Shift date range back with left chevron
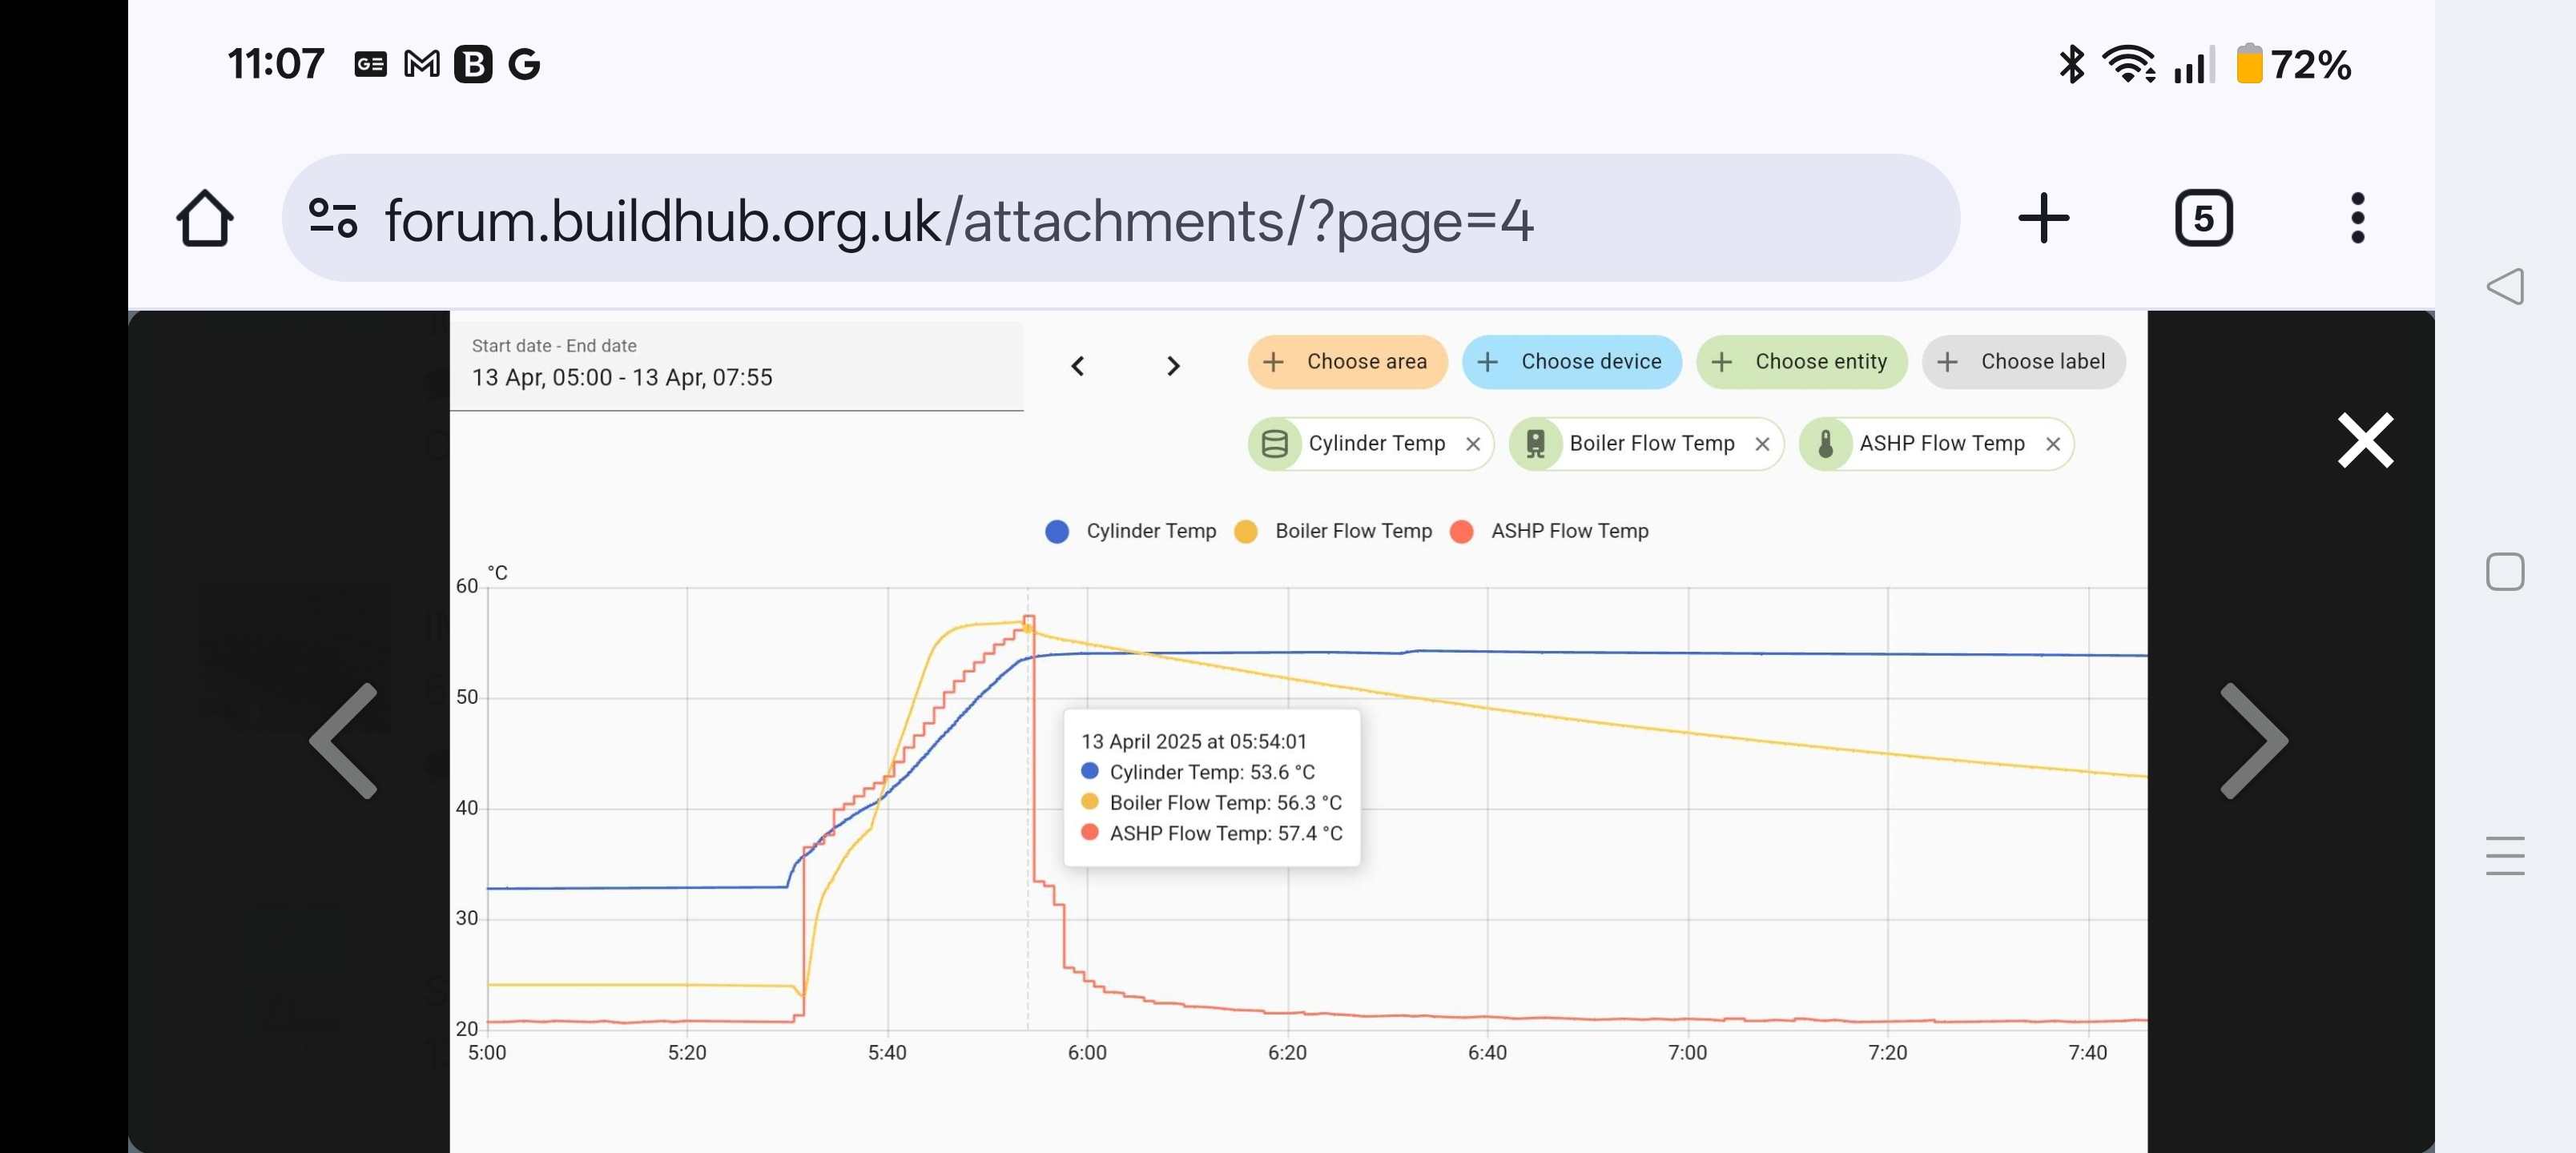 pyautogui.click(x=1077, y=366)
